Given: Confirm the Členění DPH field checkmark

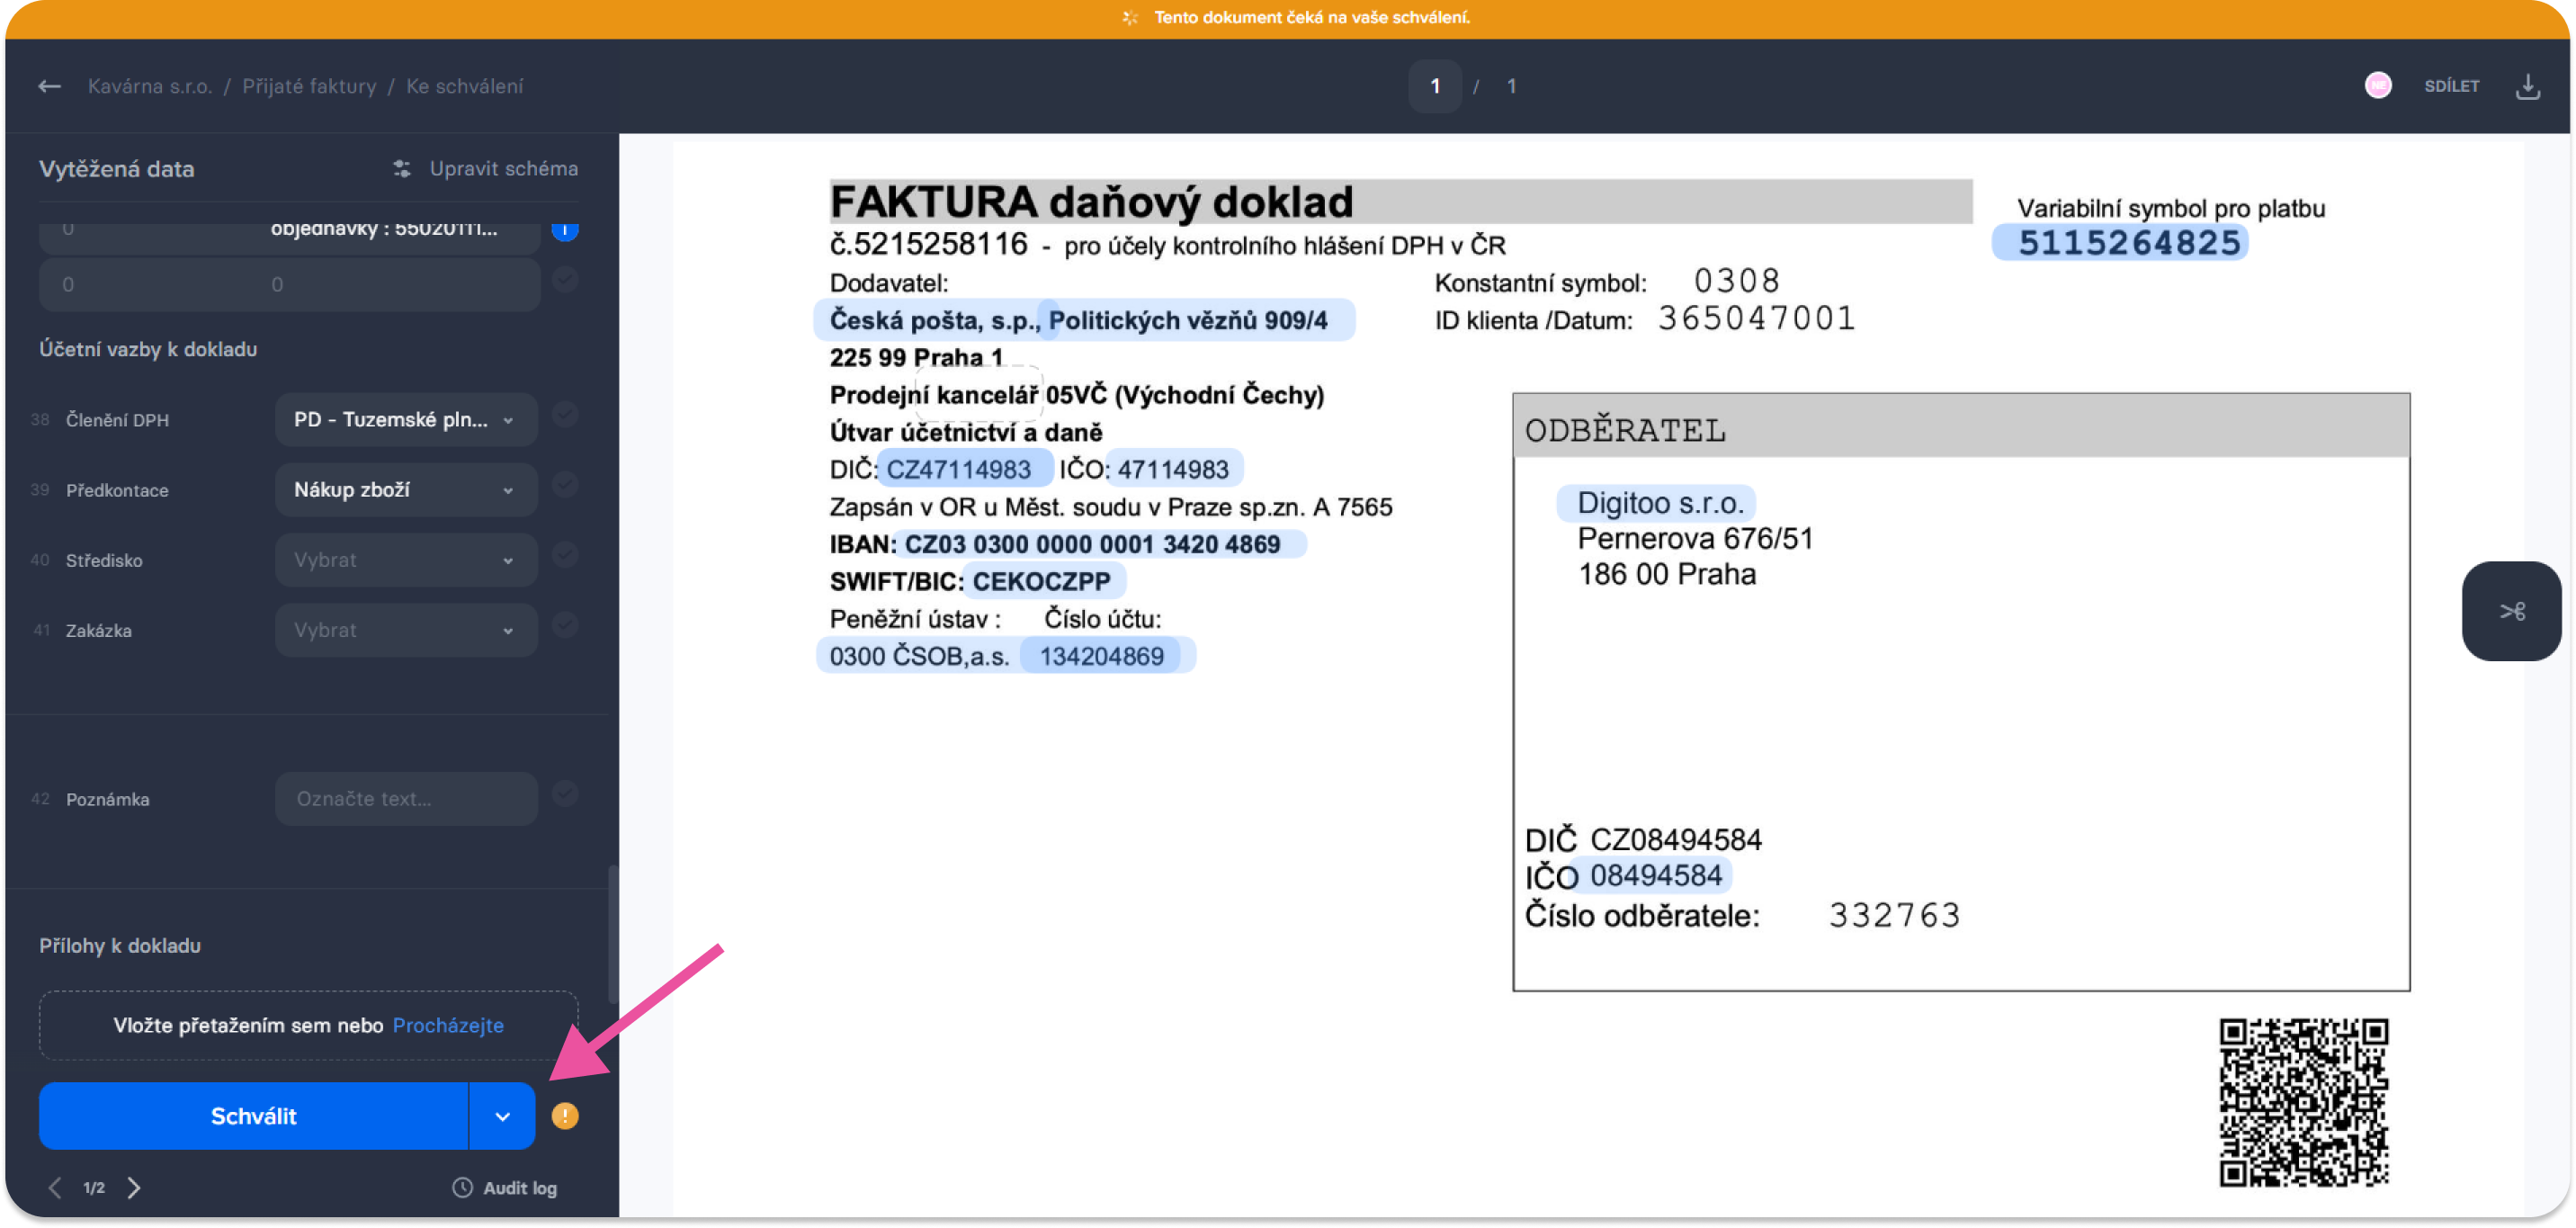Looking at the screenshot, I should pos(565,415).
